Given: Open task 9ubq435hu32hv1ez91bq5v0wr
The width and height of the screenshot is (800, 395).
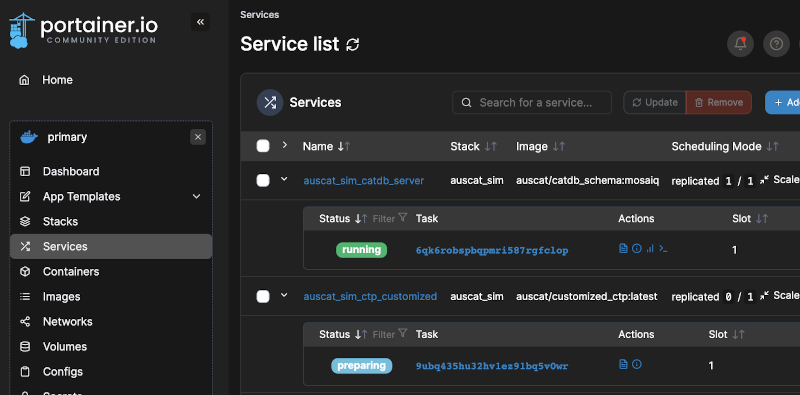Looking at the screenshot, I should tap(492, 366).
